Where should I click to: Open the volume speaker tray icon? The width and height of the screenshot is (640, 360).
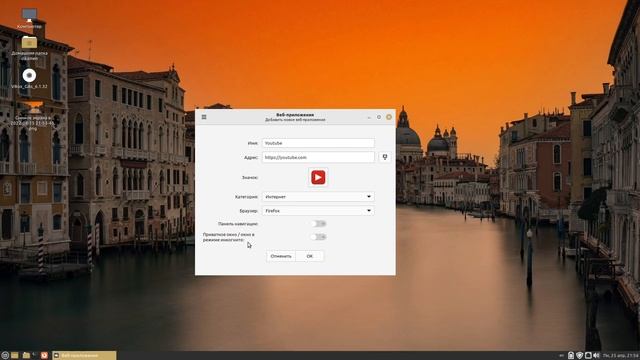pyautogui.click(x=596, y=356)
